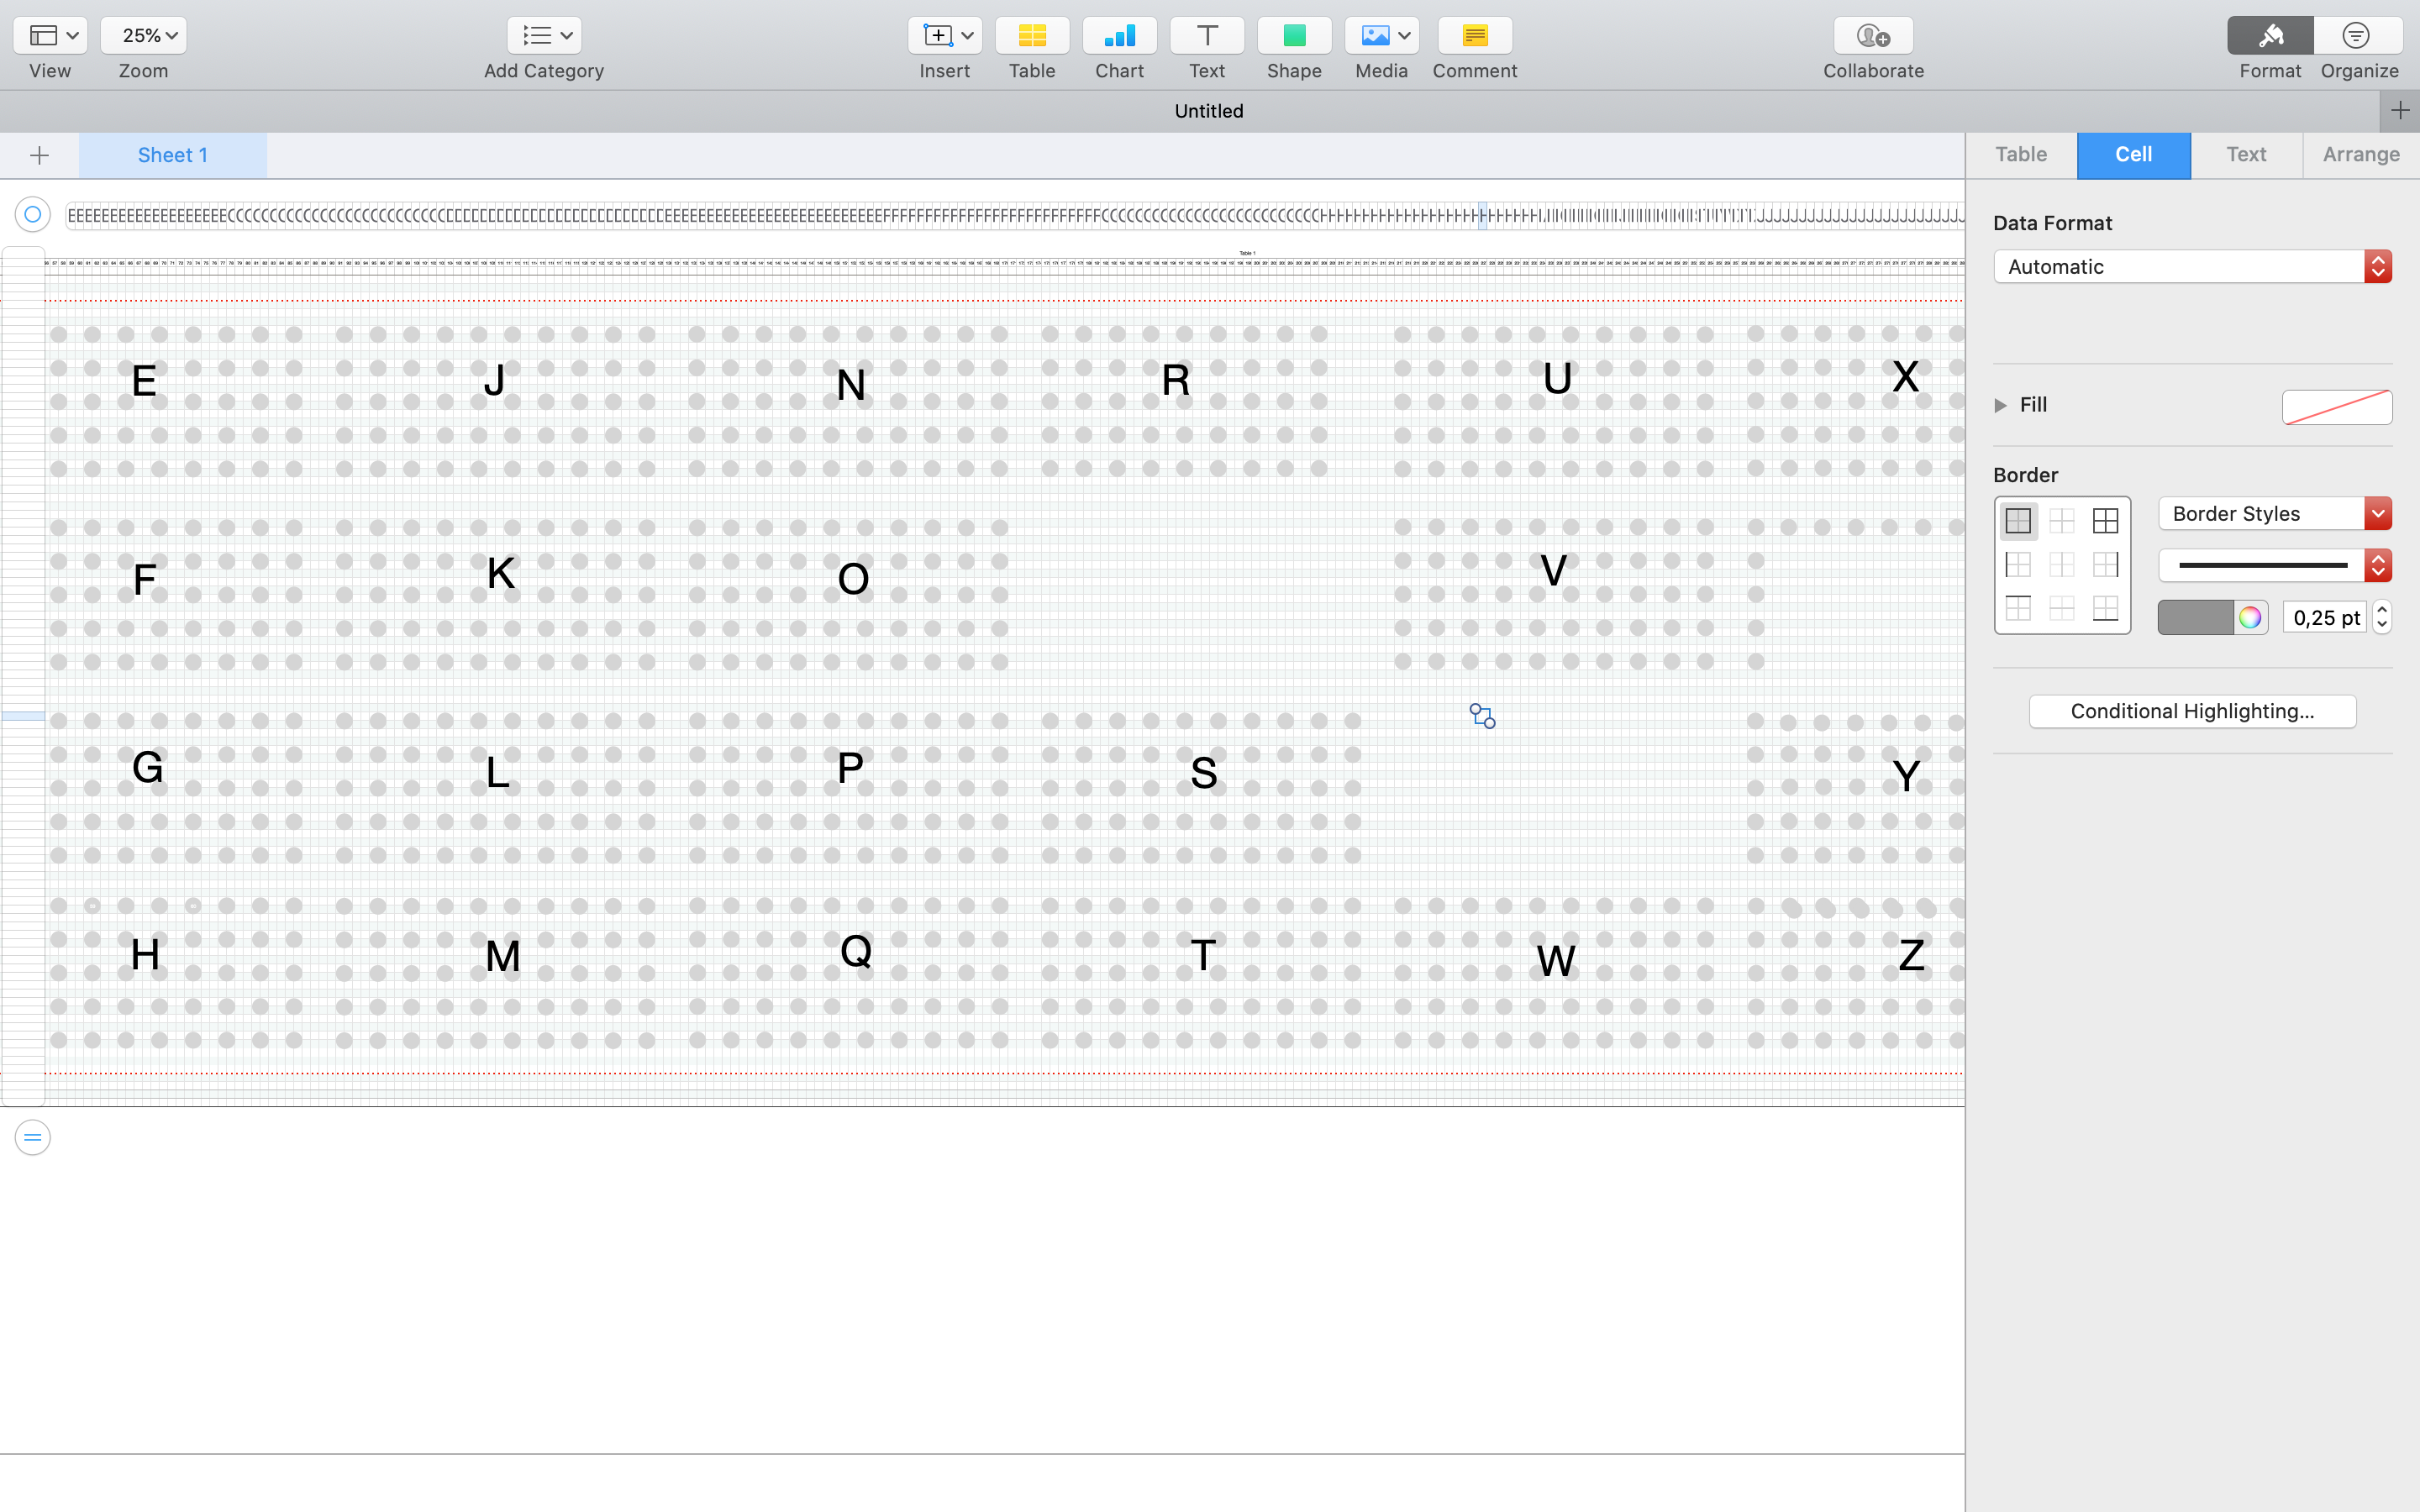
Task: Open the border color wheel picker
Action: 2250,618
